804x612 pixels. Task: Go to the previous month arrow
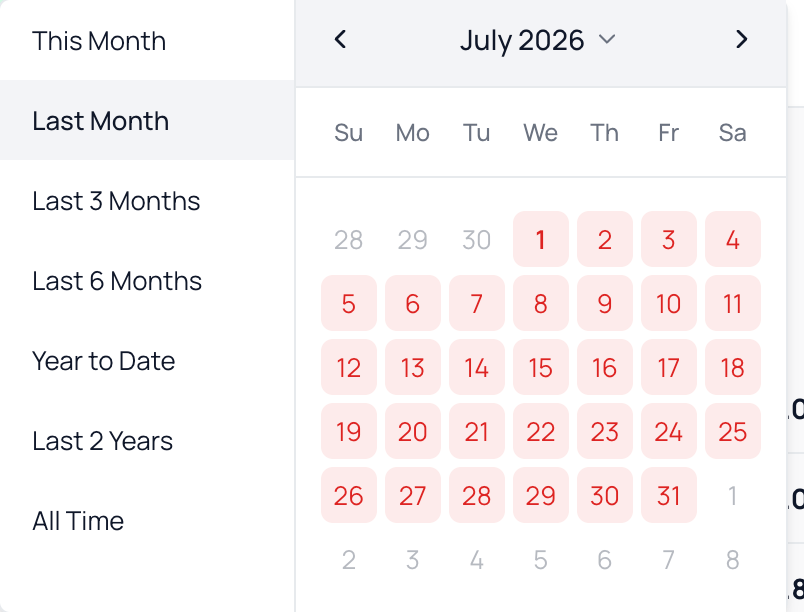coord(340,39)
